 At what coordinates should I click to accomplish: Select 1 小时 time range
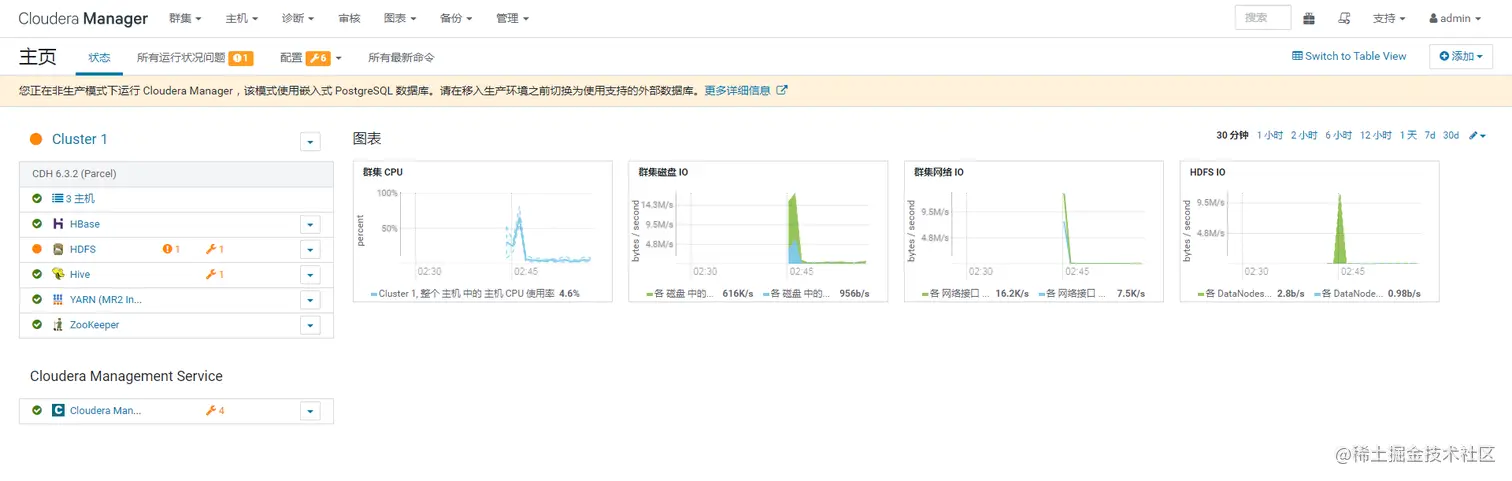[1270, 135]
